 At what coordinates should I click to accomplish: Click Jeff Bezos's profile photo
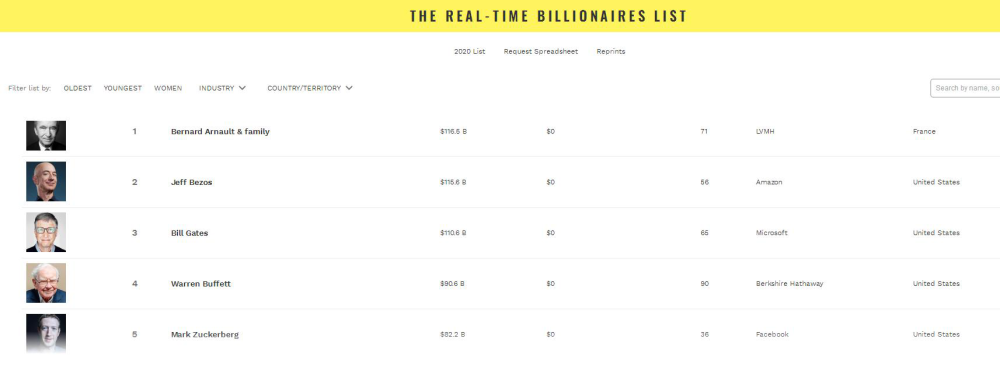pyautogui.click(x=46, y=181)
